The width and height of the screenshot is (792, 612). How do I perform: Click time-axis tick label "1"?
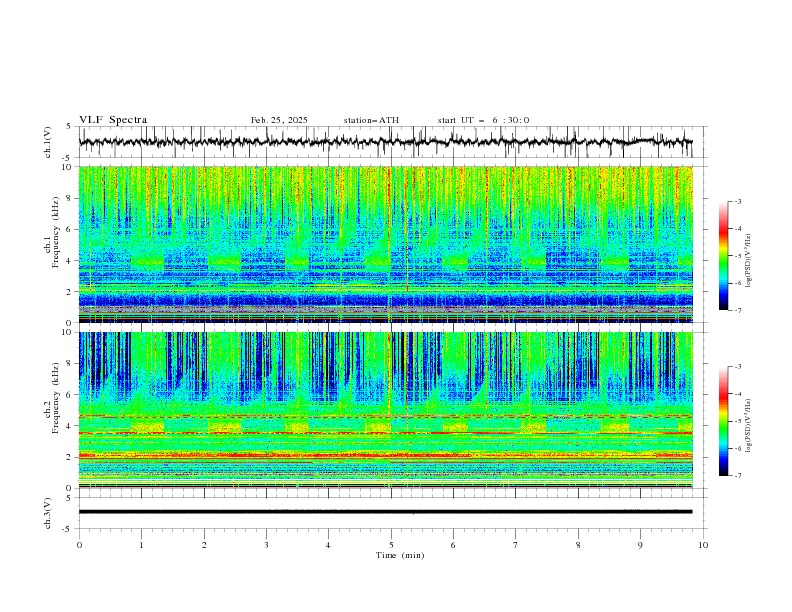pos(141,545)
